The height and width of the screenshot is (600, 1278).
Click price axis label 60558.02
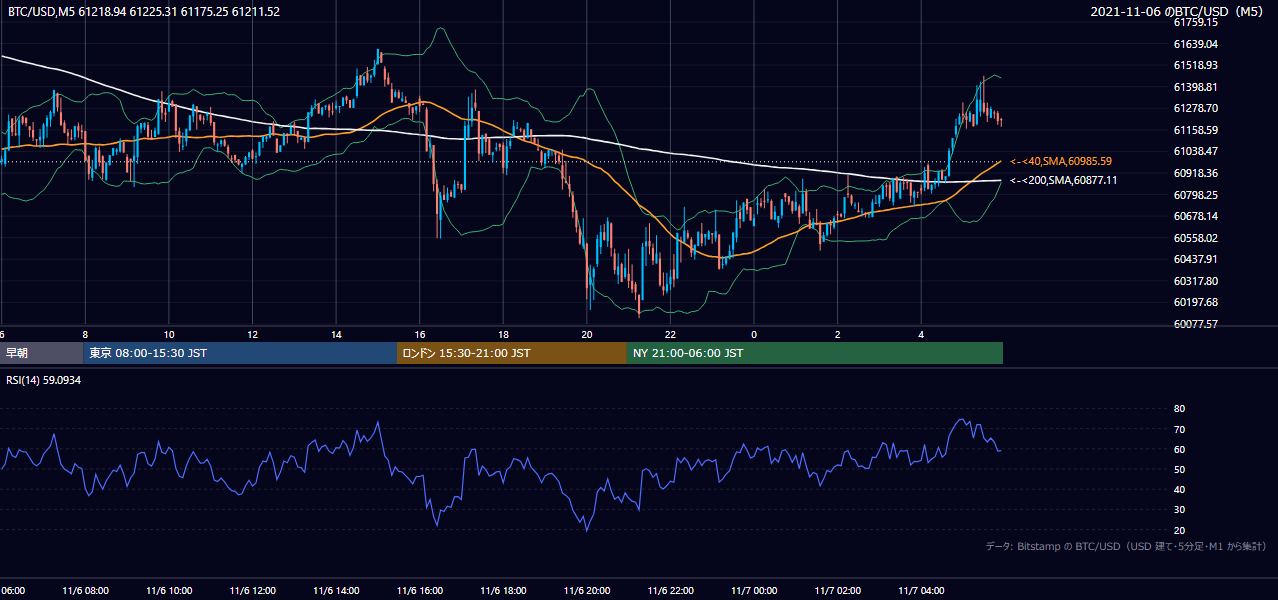pyautogui.click(x=1195, y=238)
